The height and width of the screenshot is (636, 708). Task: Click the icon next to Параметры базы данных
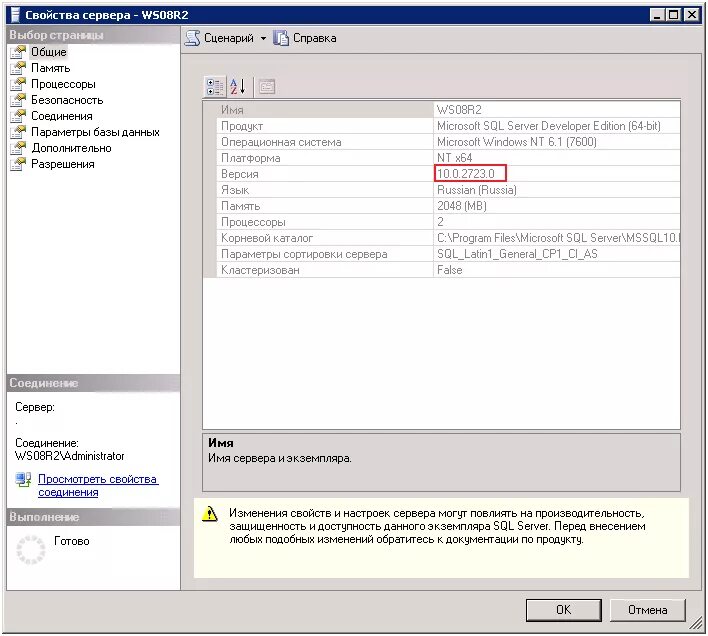pyautogui.click(x=18, y=132)
